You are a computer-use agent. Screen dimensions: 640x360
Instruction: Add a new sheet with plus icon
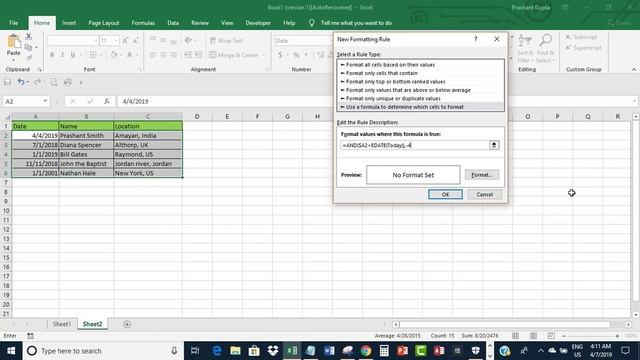127,324
